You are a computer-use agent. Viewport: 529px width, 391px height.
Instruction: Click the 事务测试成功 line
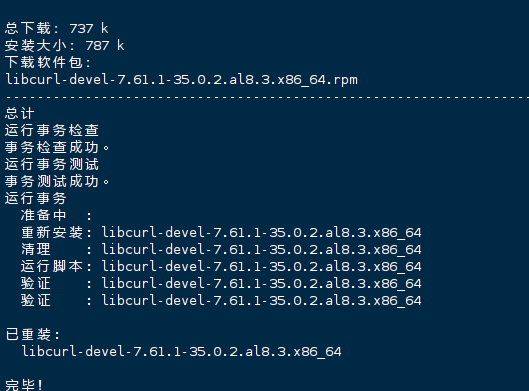pyautogui.click(x=57, y=181)
